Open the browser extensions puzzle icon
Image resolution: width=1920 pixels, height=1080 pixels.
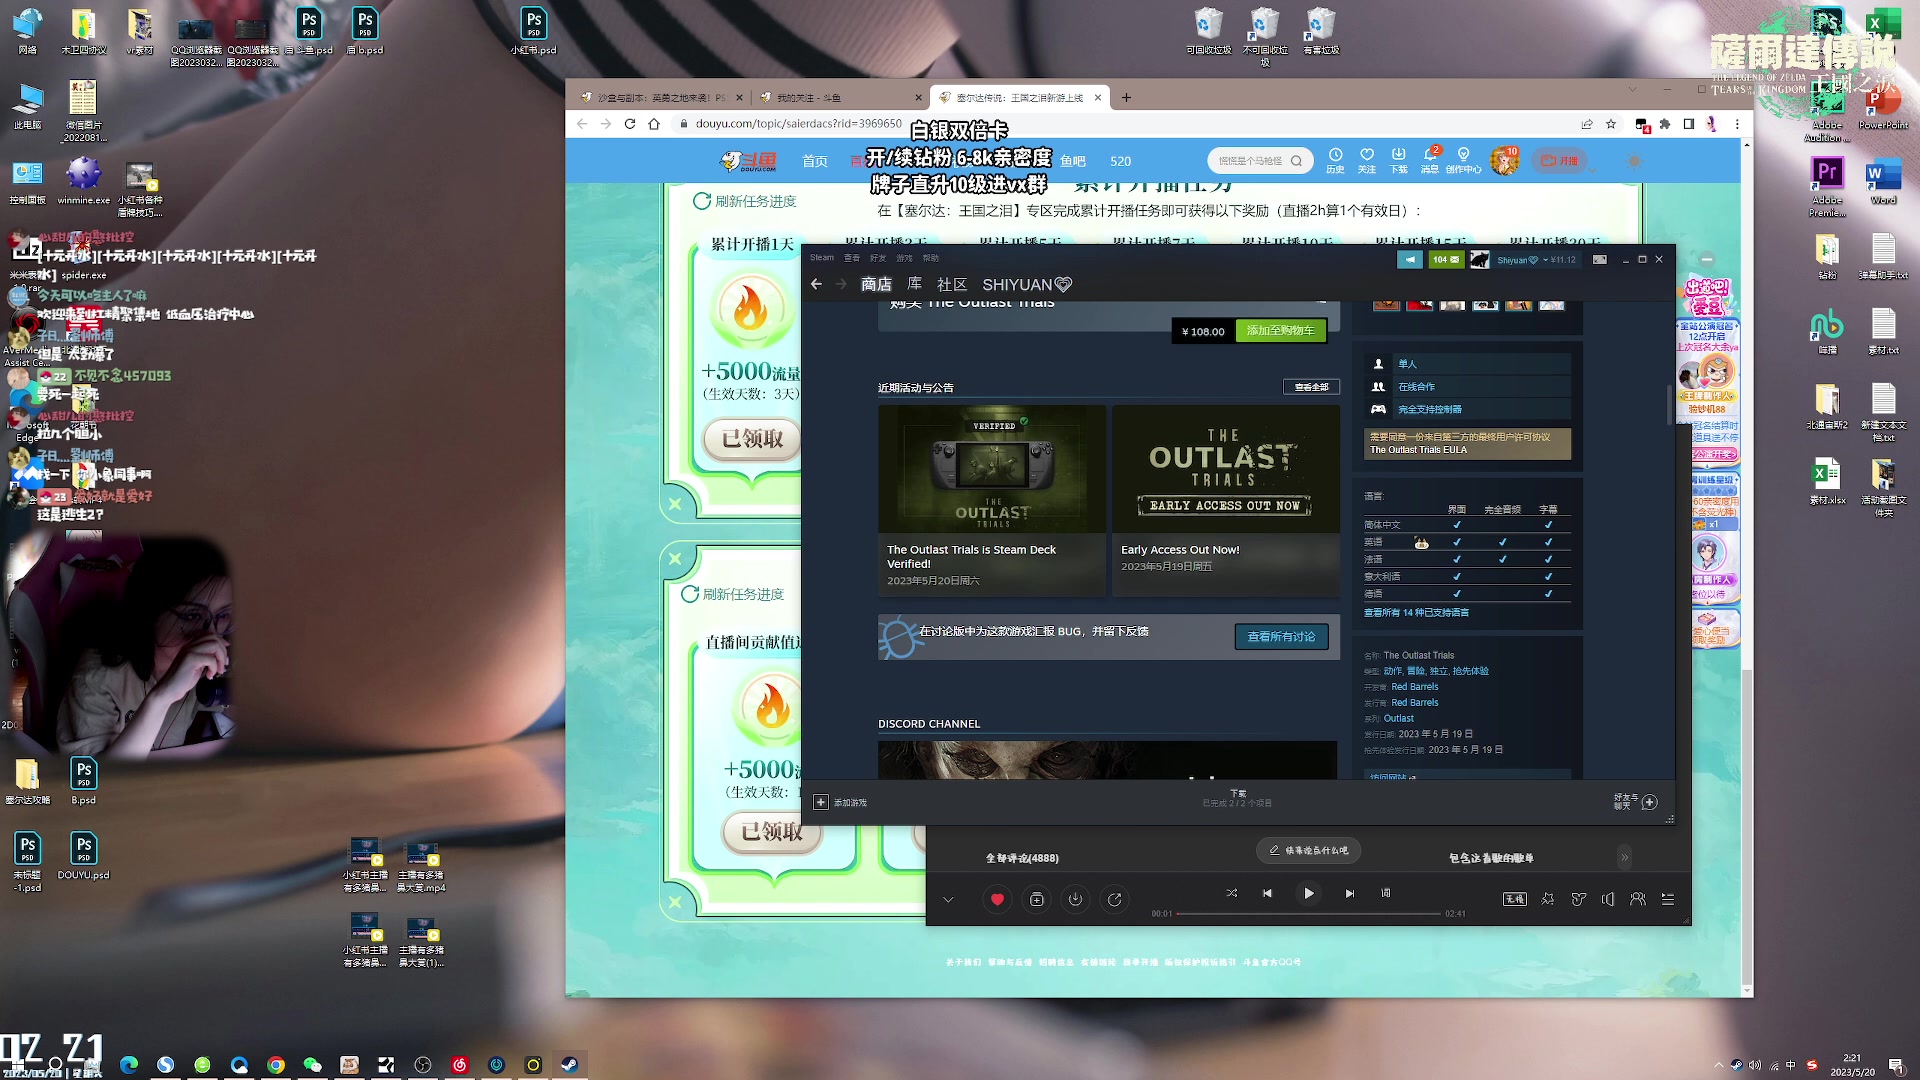[x=1665, y=124]
